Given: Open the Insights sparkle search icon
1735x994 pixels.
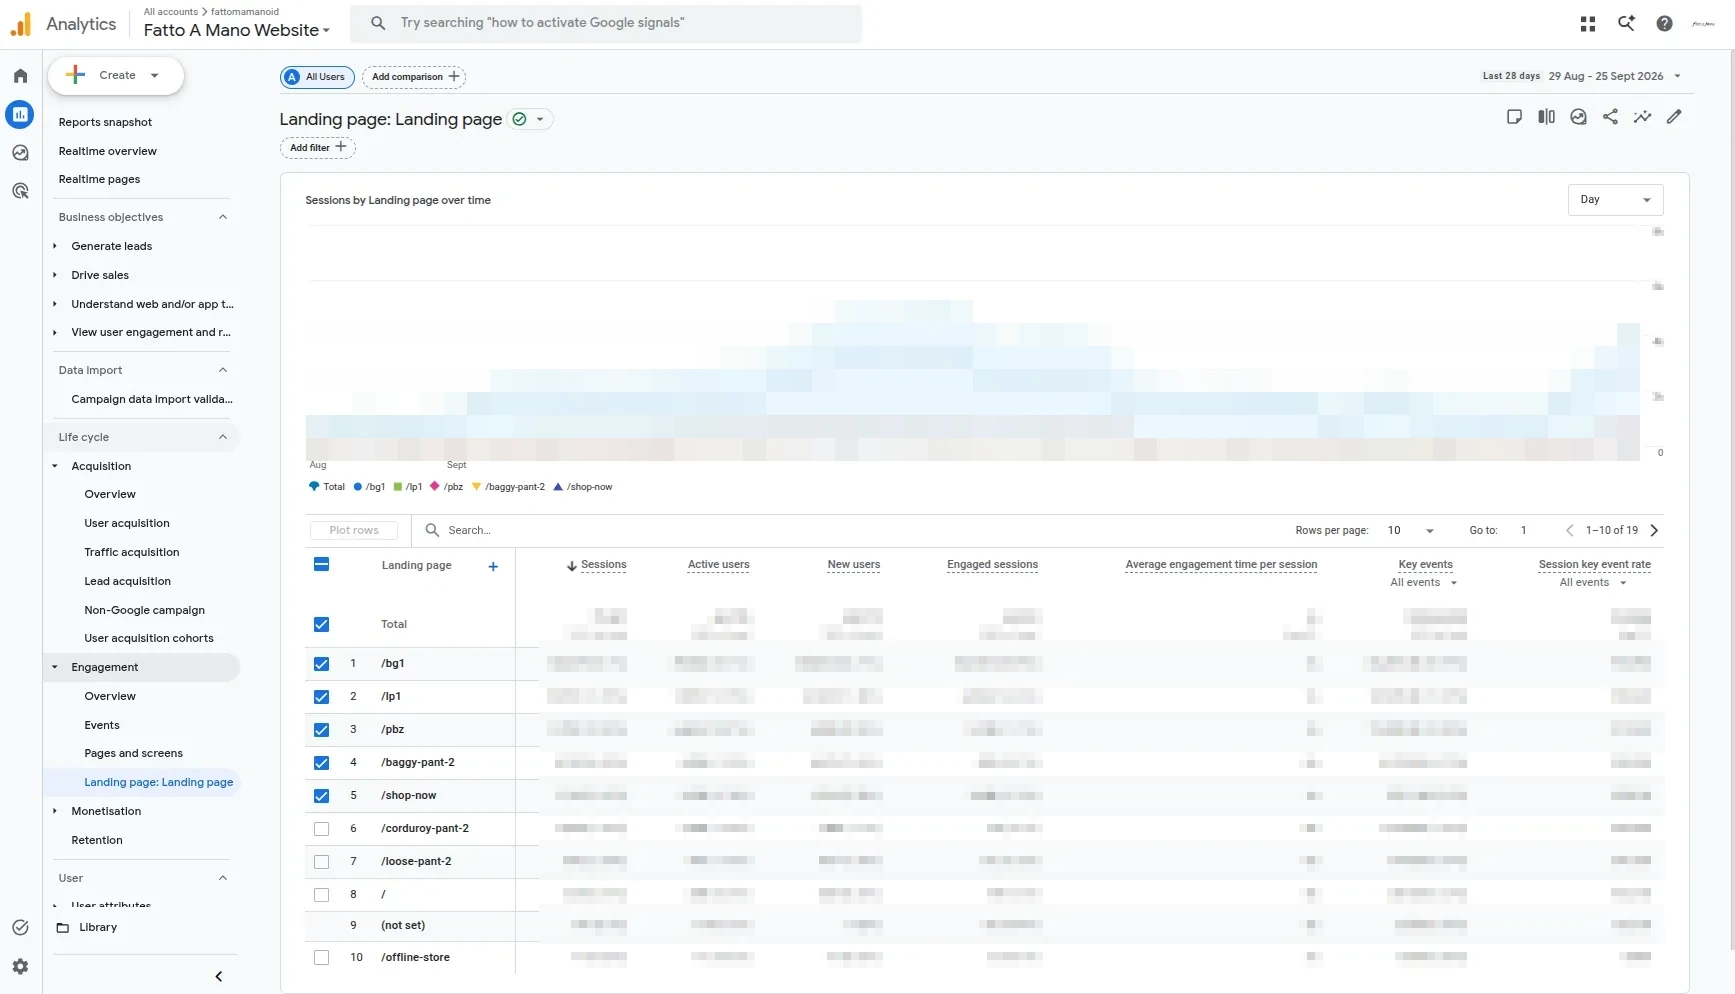Looking at the screenshot, I should pyautogui.click(x=1626, y=24).
